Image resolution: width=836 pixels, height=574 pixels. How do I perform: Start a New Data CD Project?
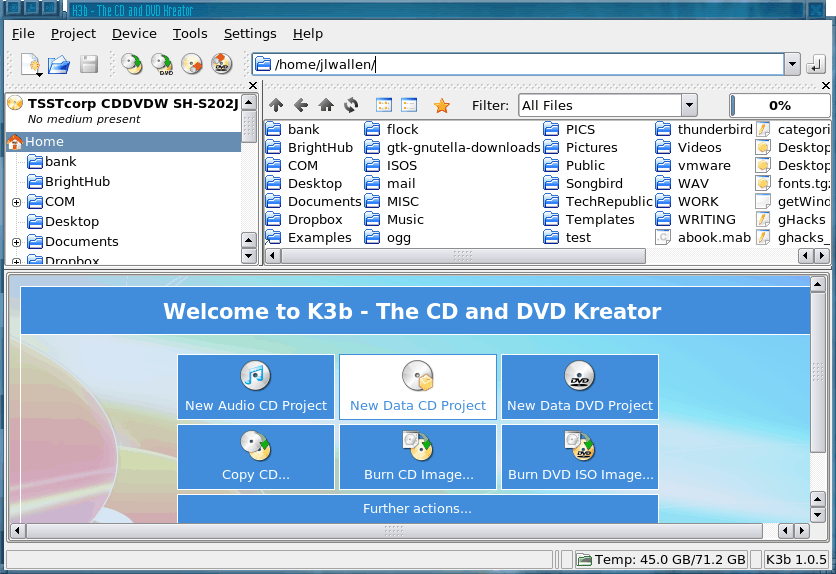click(x=418, y=387)
